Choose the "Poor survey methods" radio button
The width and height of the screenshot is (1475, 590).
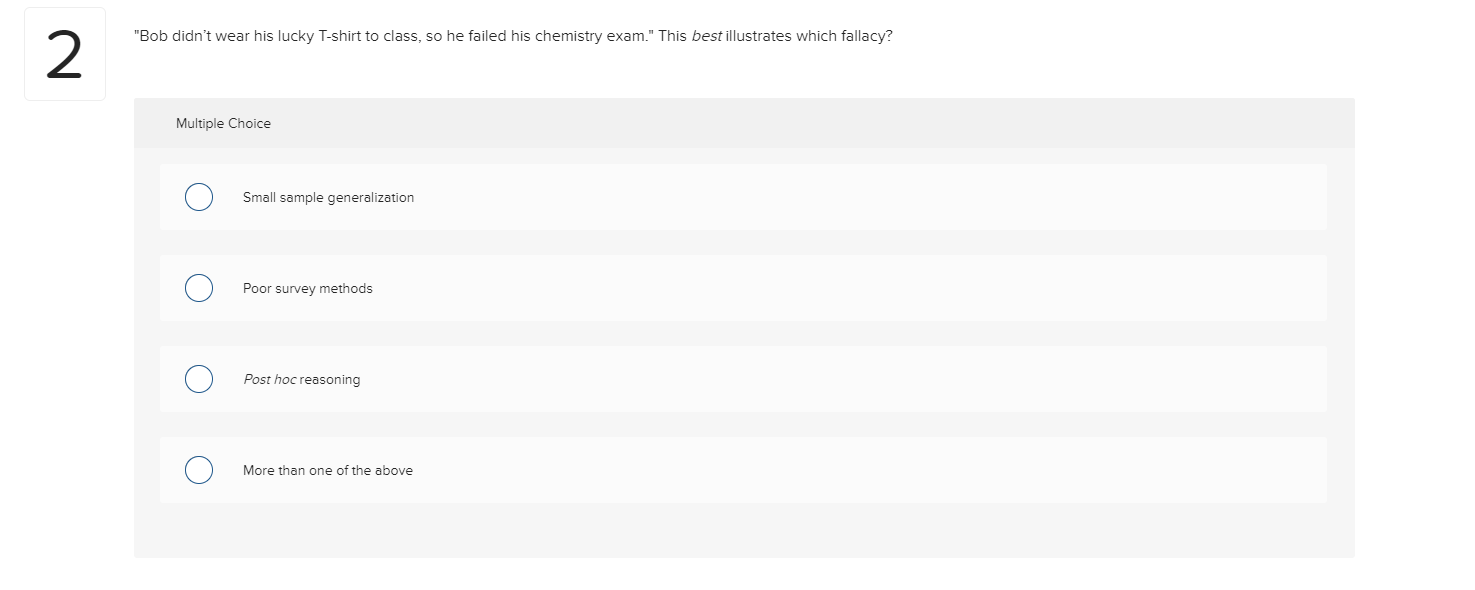pos(199,288)
